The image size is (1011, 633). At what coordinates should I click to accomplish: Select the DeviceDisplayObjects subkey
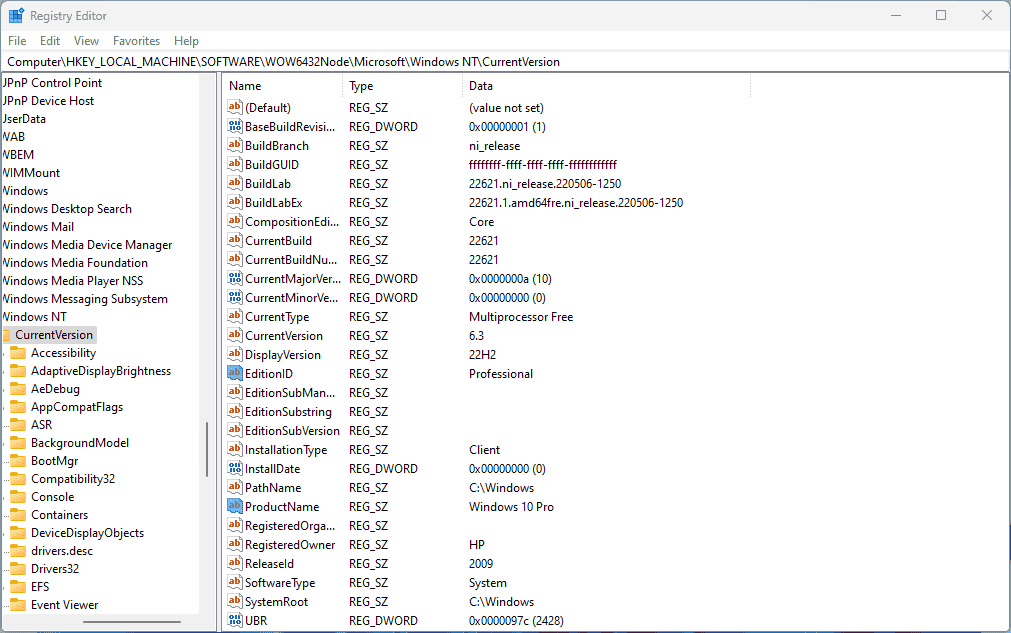(87, 533)
